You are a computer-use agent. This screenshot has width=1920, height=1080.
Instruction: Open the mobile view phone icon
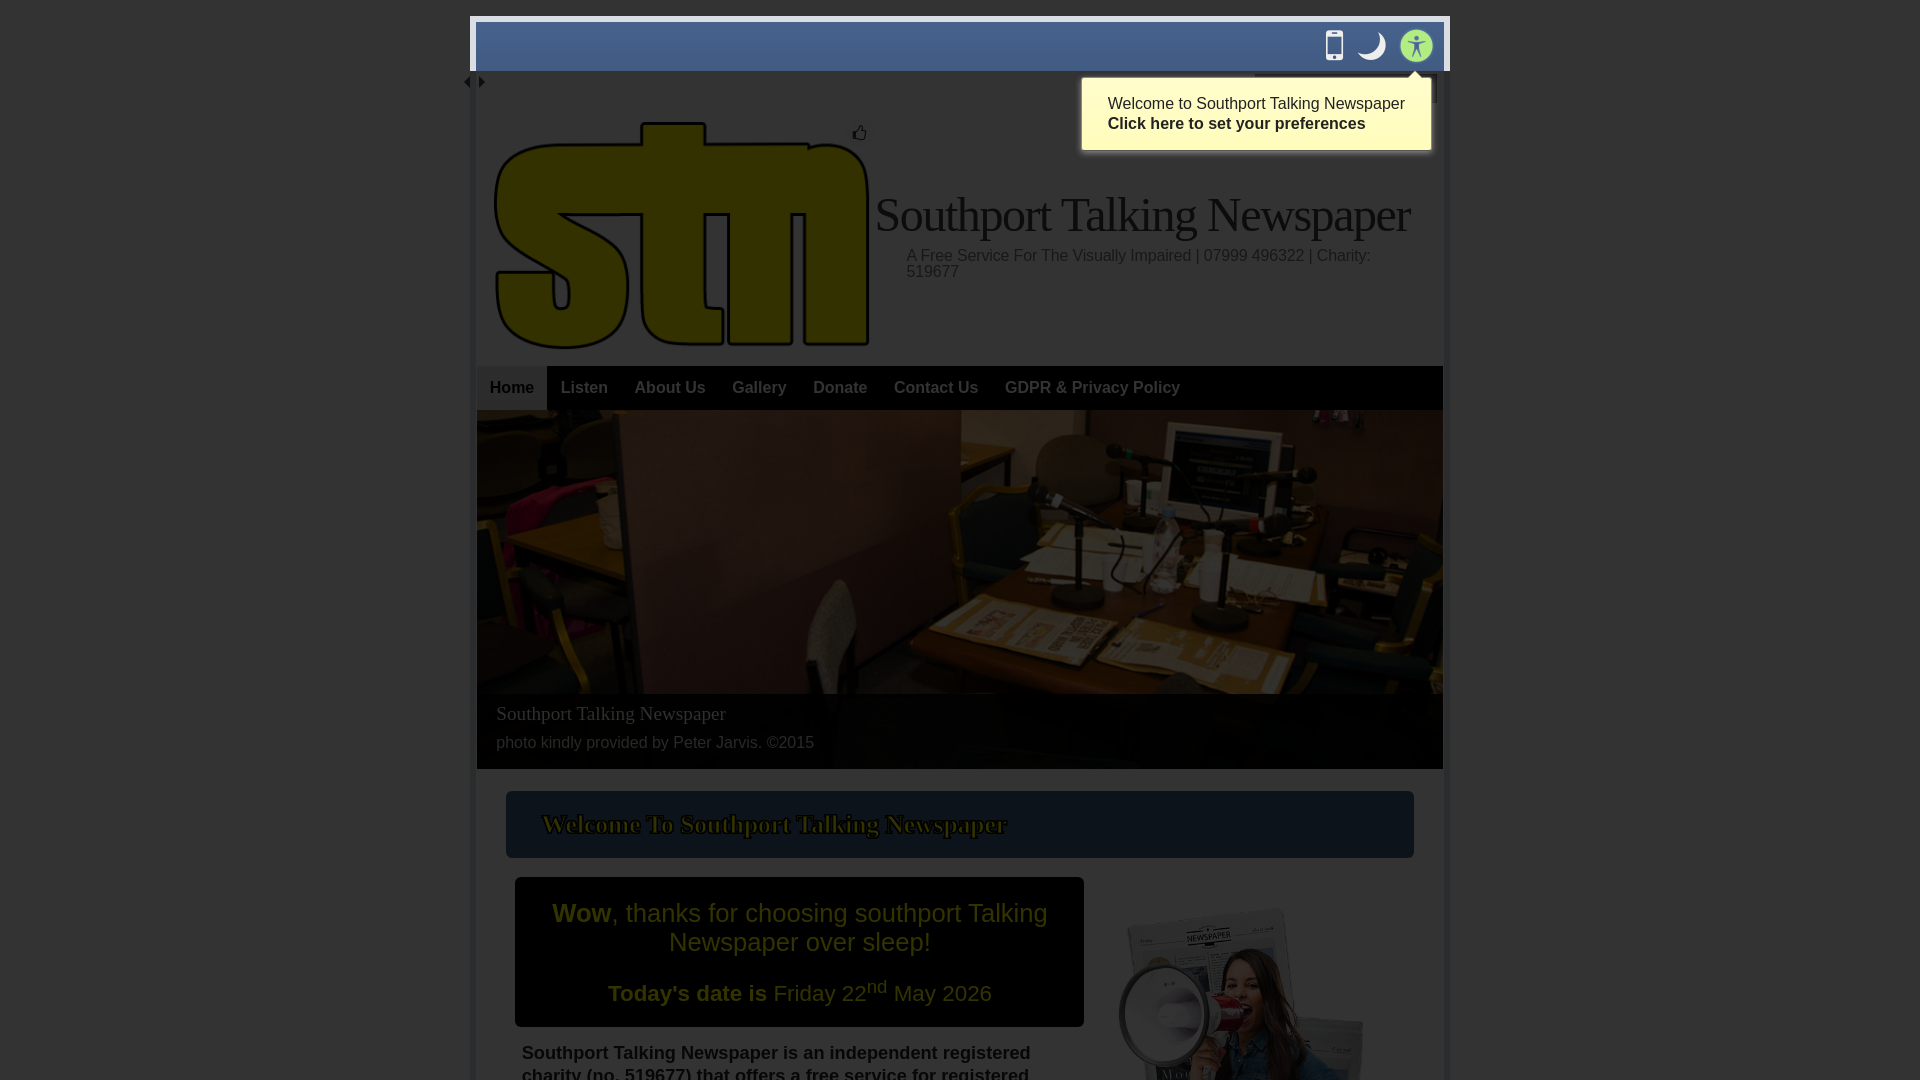coord(1334,46)
